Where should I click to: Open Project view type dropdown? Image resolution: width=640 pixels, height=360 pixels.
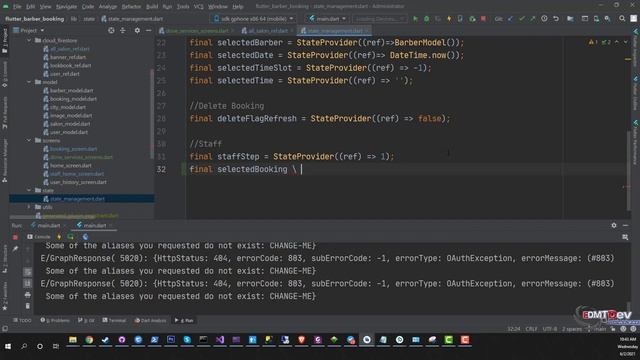tap(29, 30)
